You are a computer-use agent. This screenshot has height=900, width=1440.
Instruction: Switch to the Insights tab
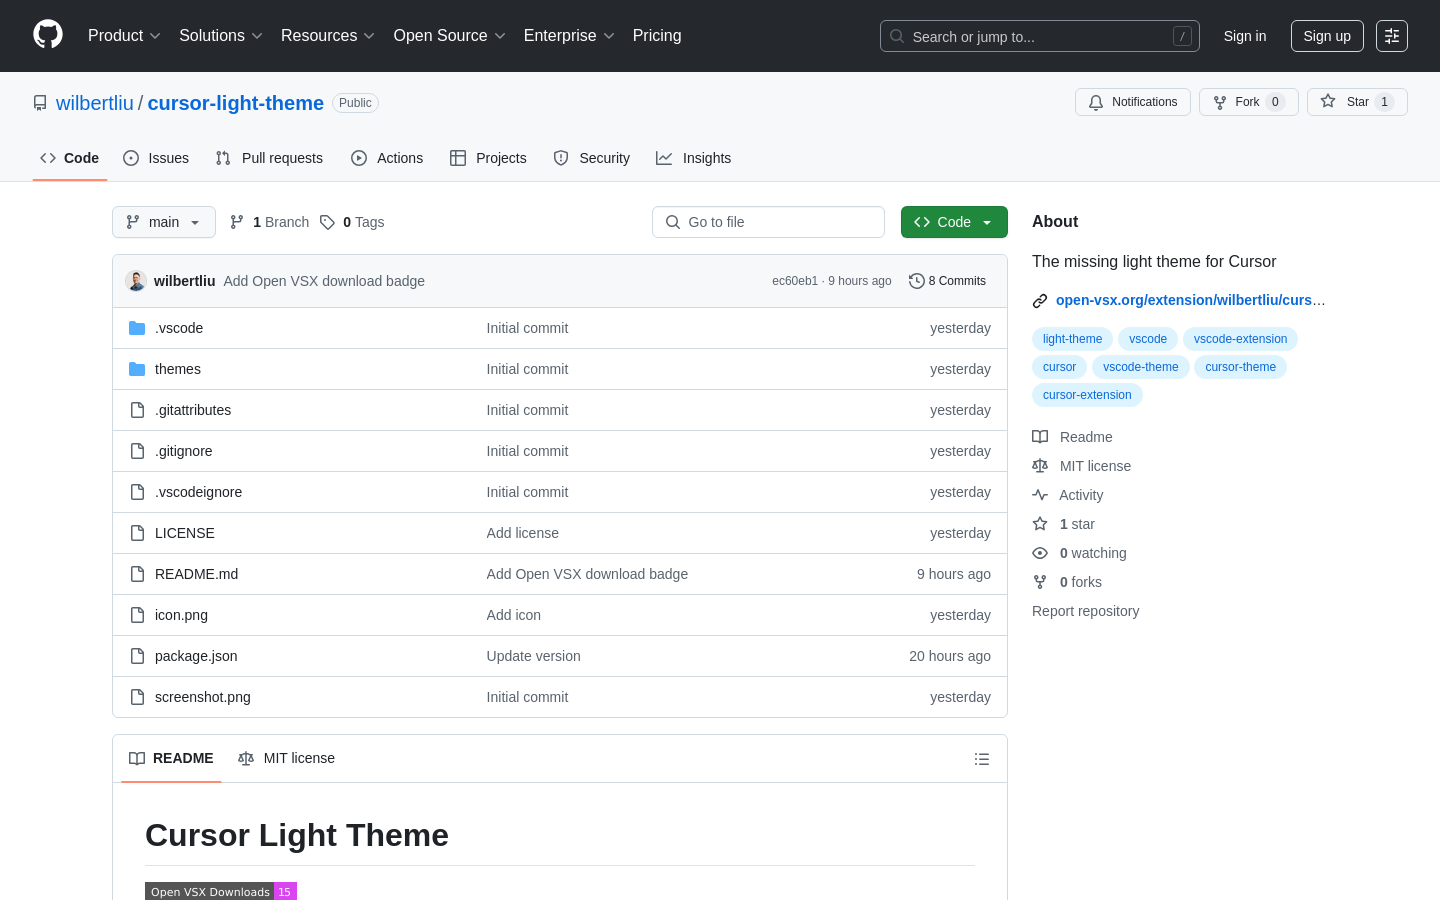(693, 158)
